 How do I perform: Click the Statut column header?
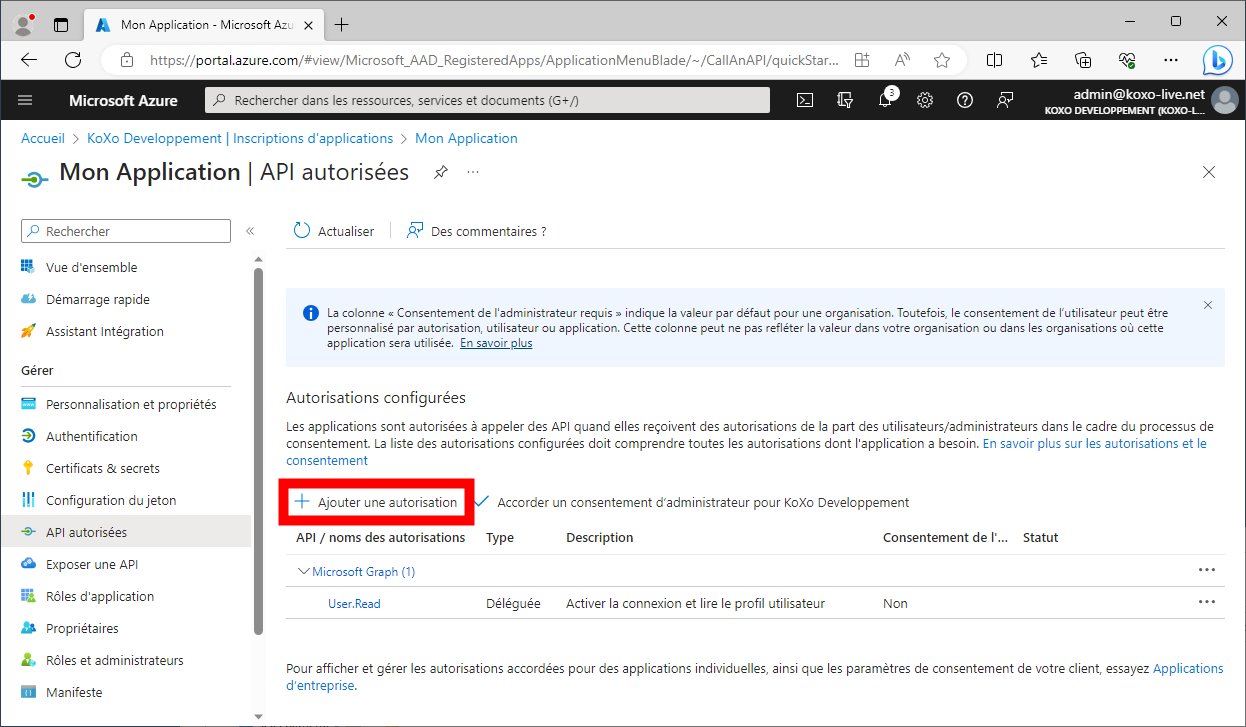[x=1040, y=537]
